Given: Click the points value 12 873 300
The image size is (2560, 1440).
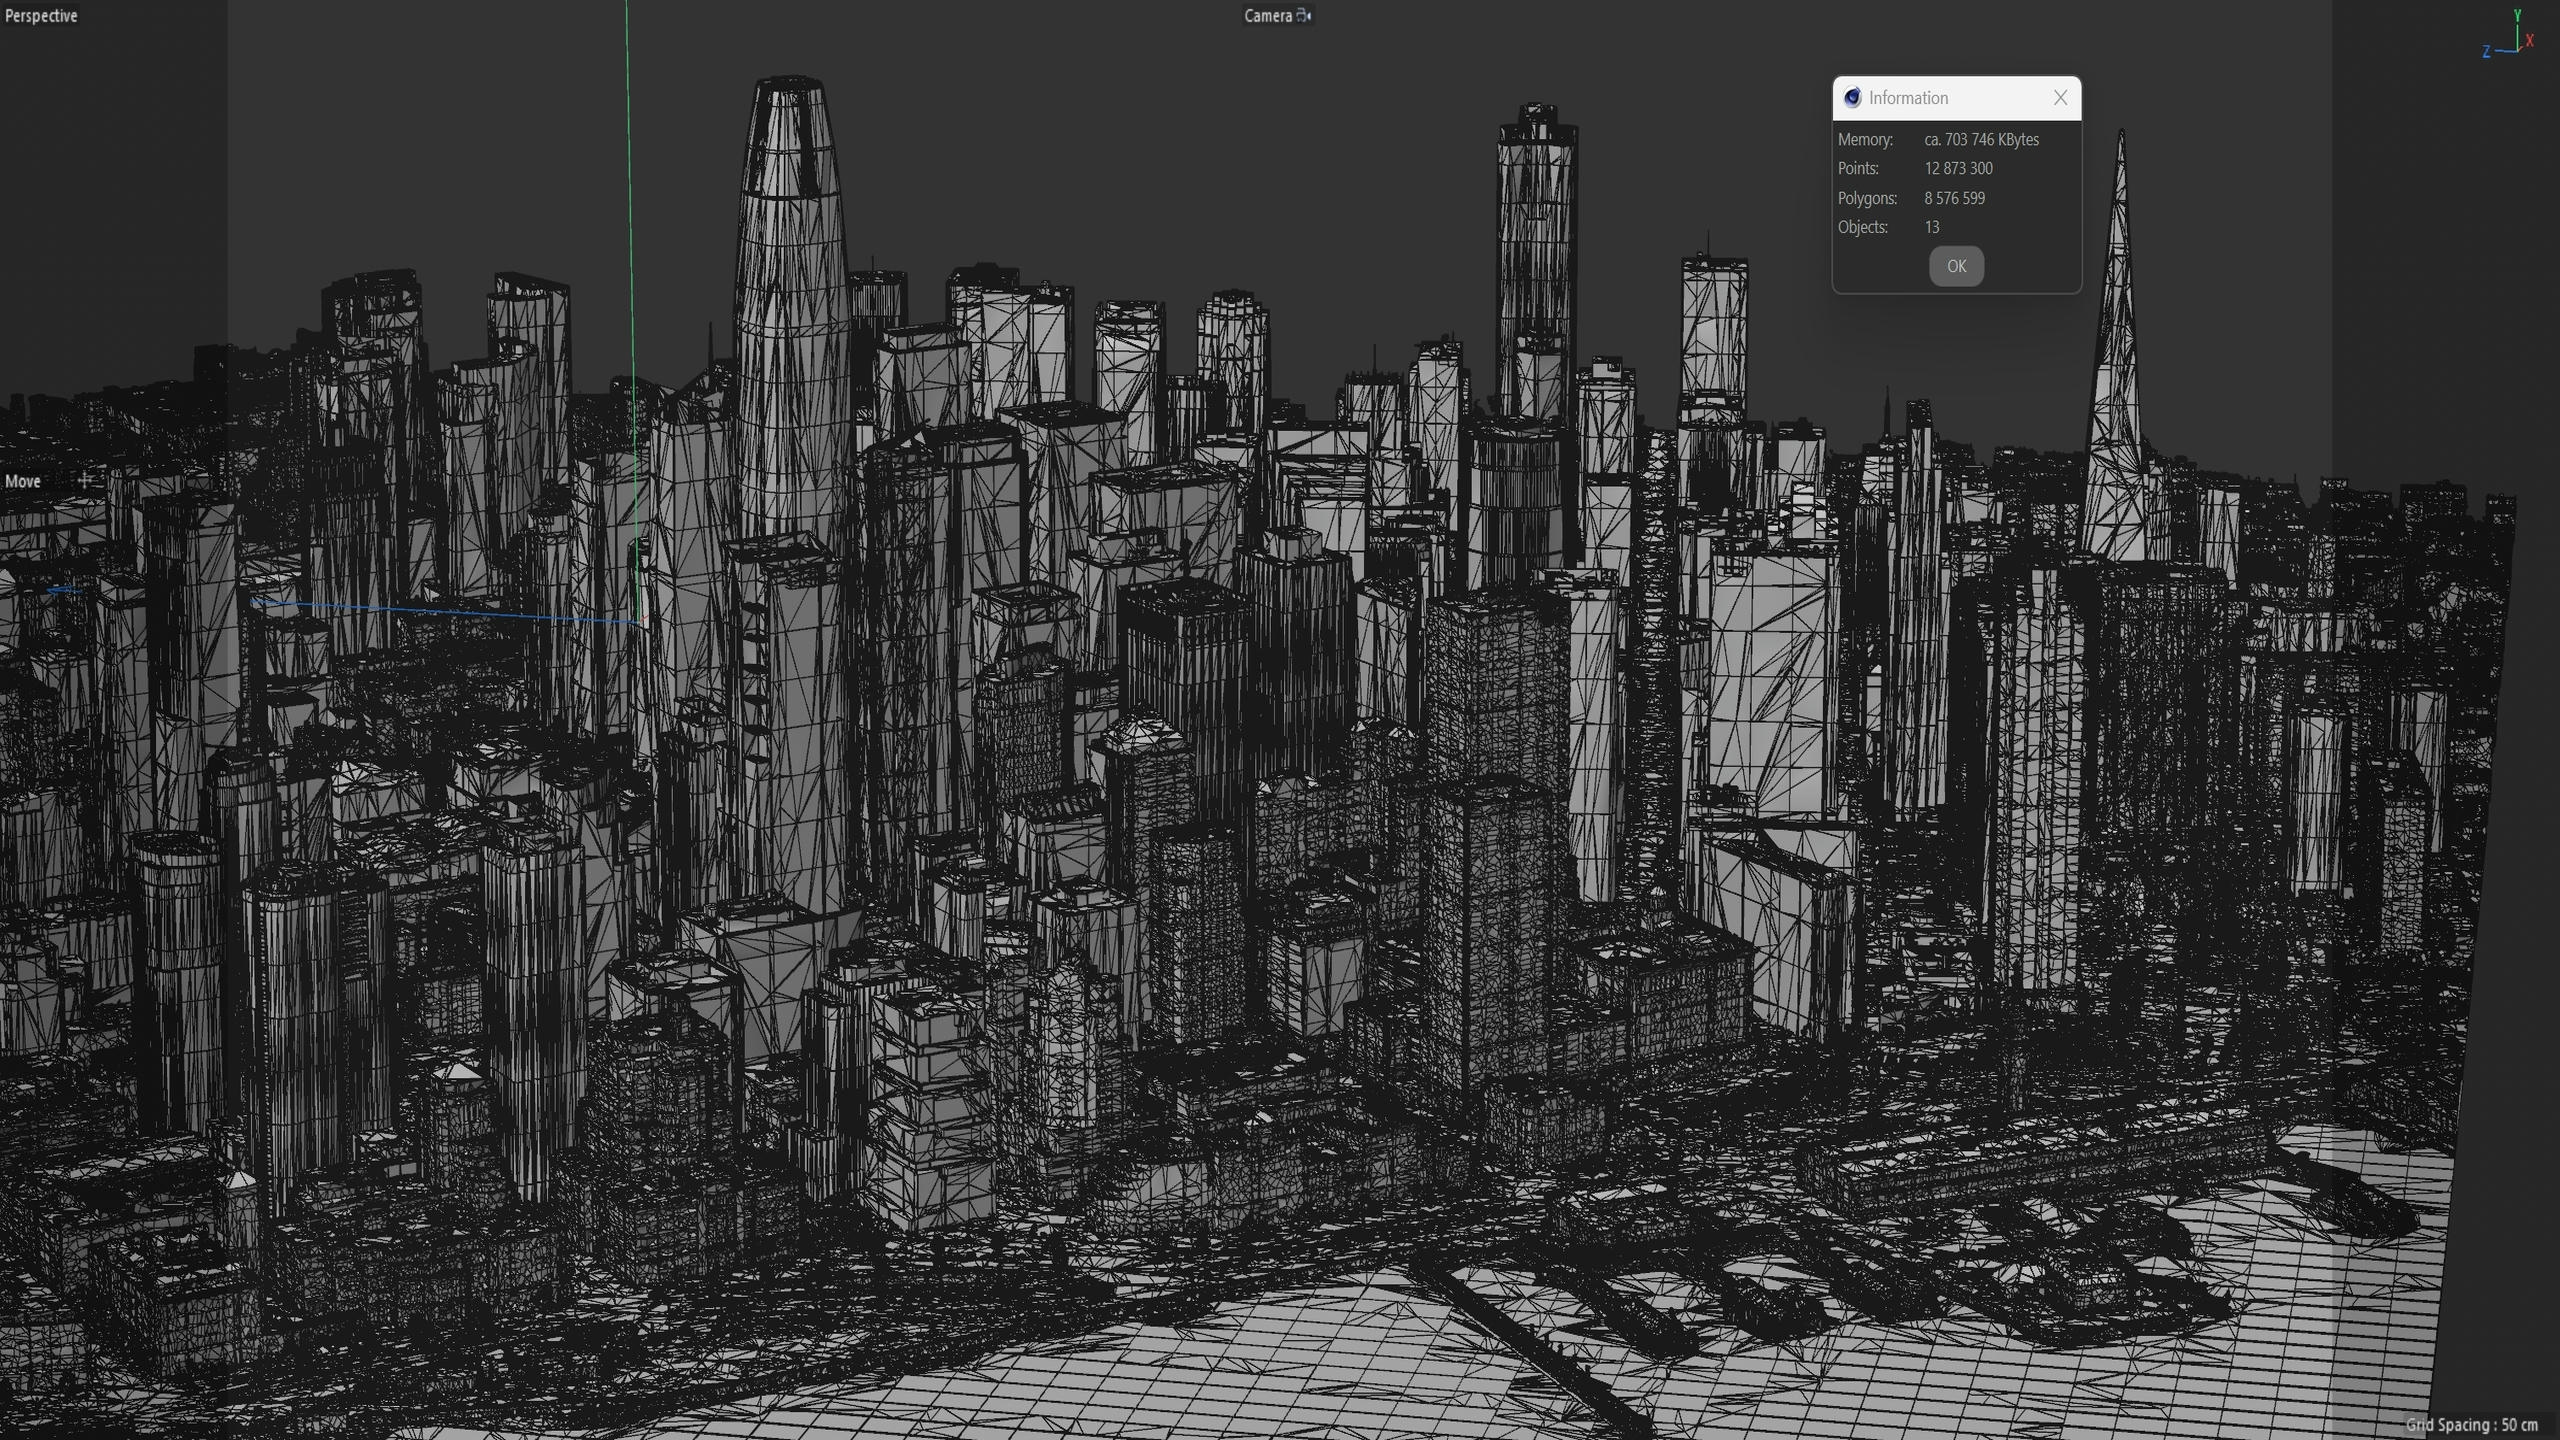Looking at the screenshot, I should 1958,168.
